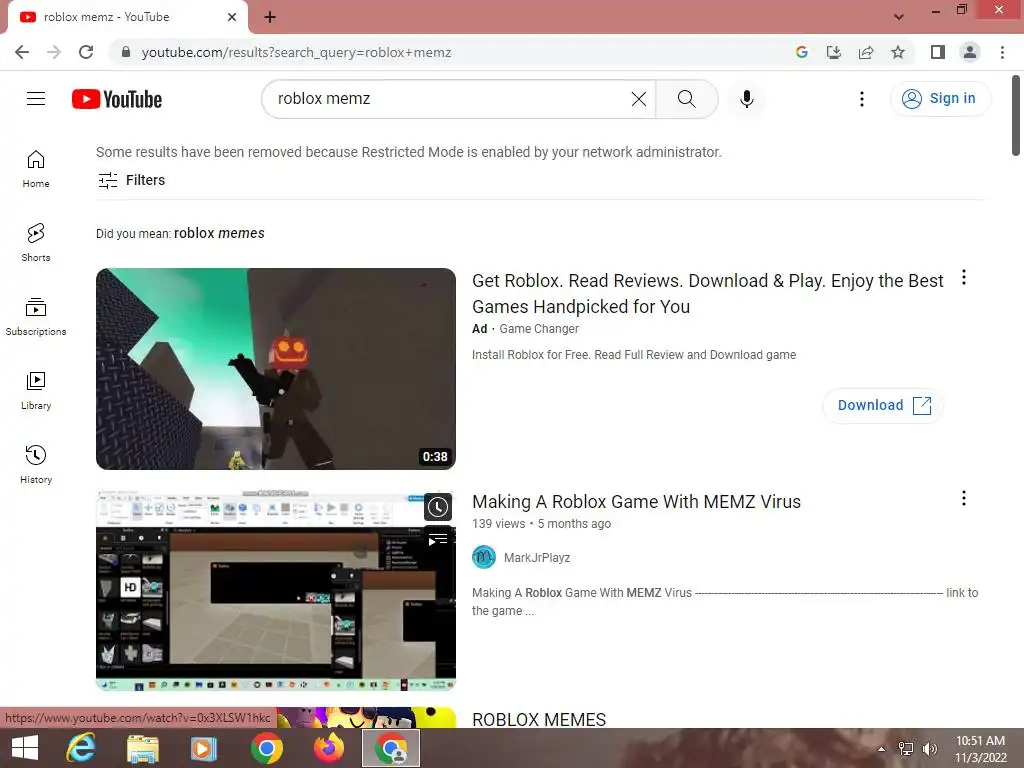Share this page from the address bar
The width and height of the screenshot is (1024, 768).
pyautogui.click(x=866, y=52)
